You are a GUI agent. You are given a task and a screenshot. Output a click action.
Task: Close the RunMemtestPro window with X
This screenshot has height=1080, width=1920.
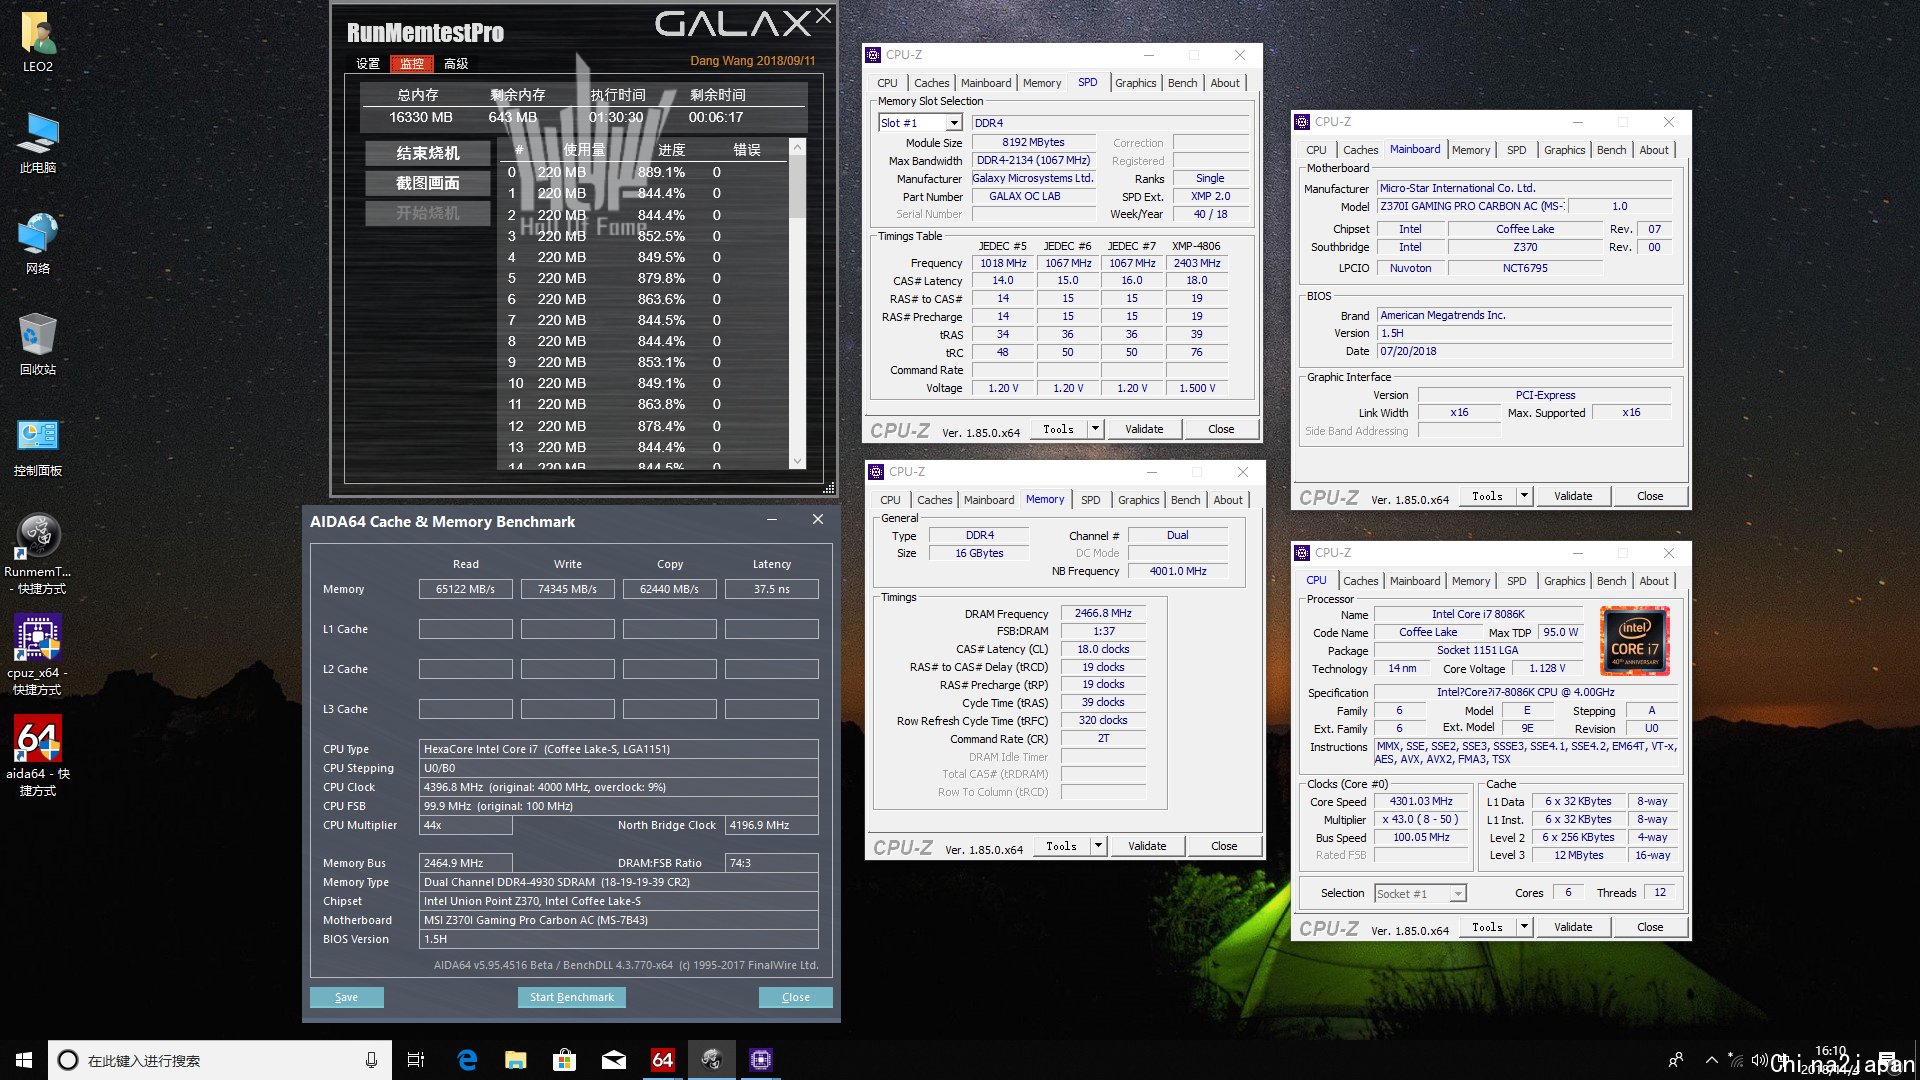pyautogui.click(x=823, y=16)
